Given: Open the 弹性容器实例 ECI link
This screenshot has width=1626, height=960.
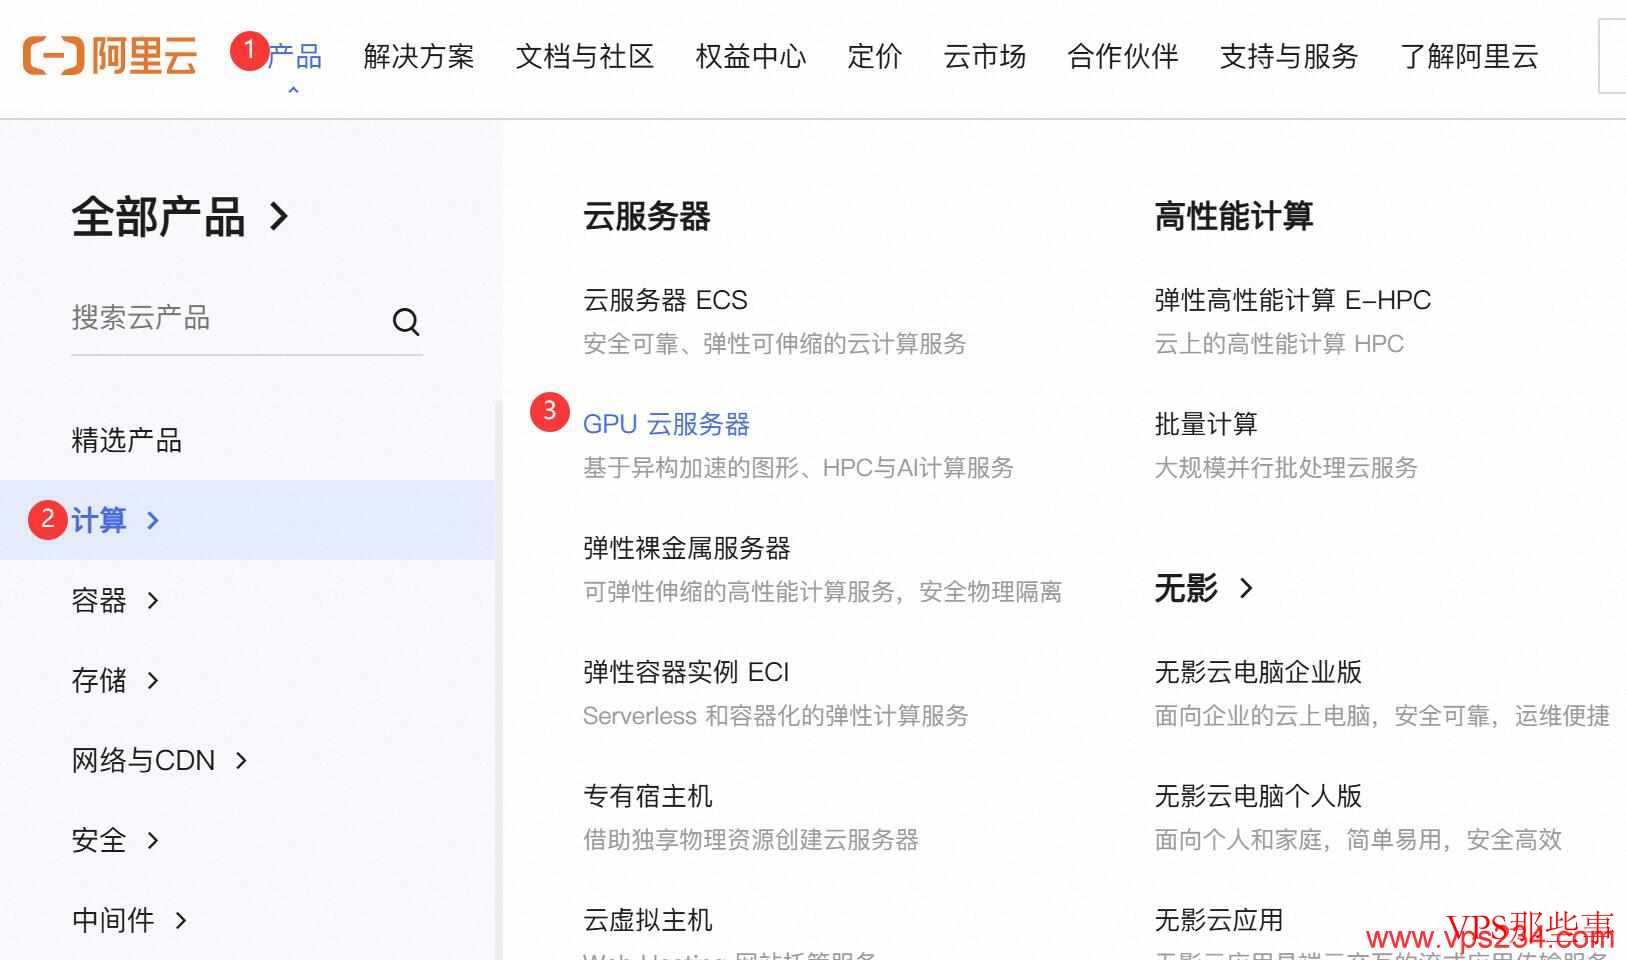Looking at the screenshot, I should tap(686, 672).
